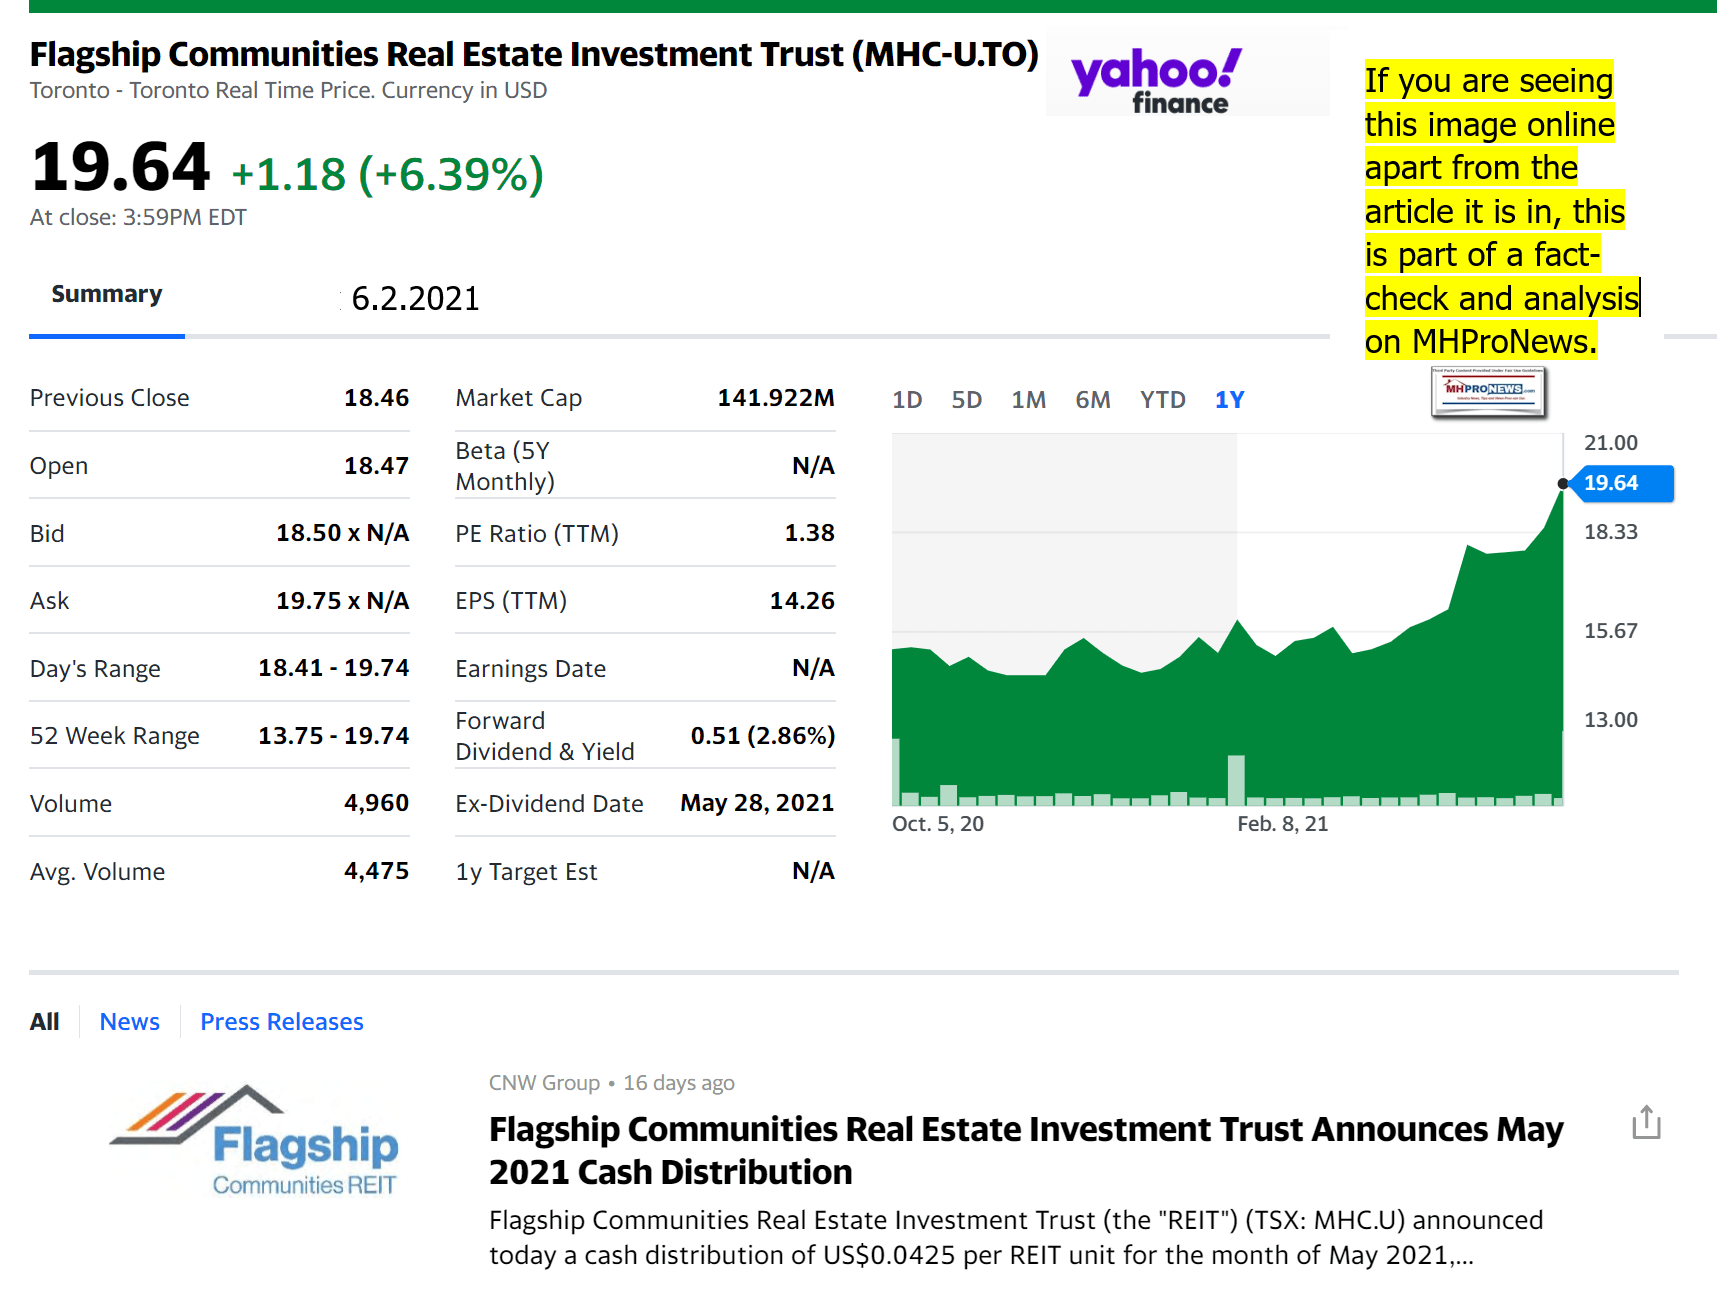Select the Summary tab
The image size is (1717, 1303).
106,294
